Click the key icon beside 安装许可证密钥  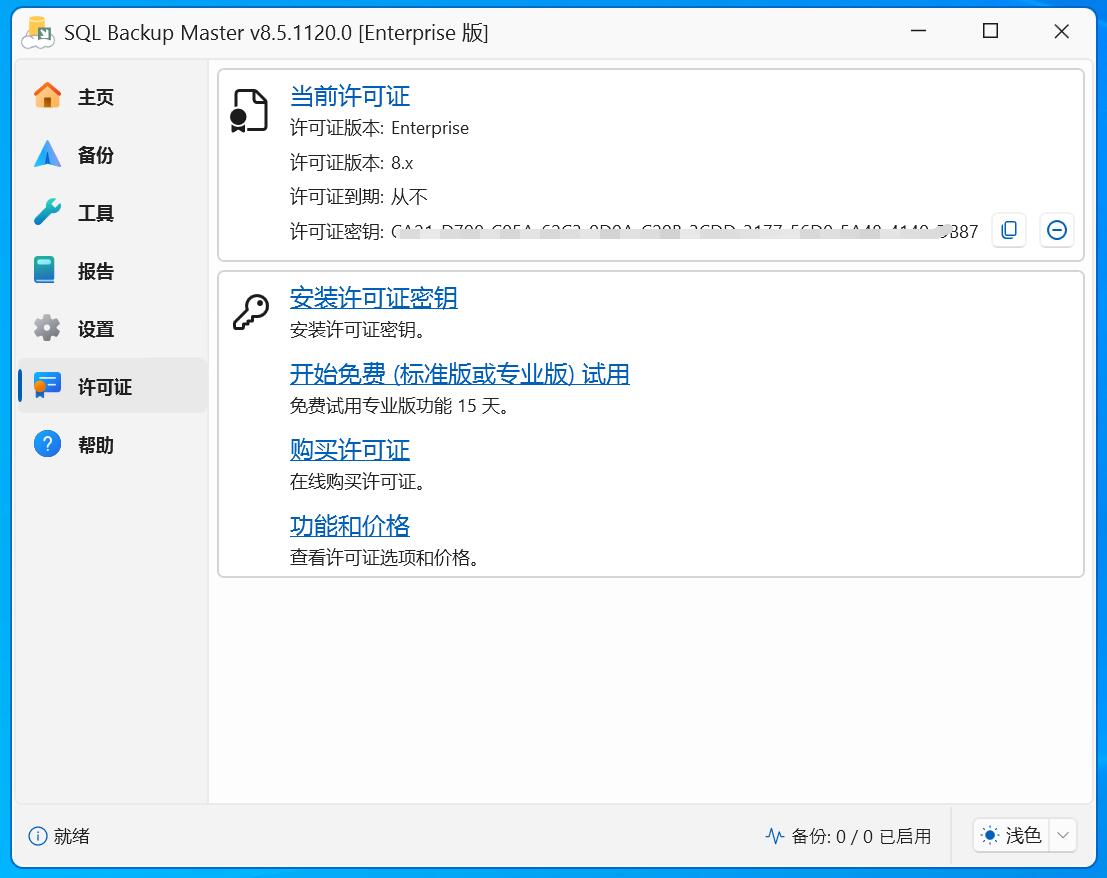(x=251, y=312)
